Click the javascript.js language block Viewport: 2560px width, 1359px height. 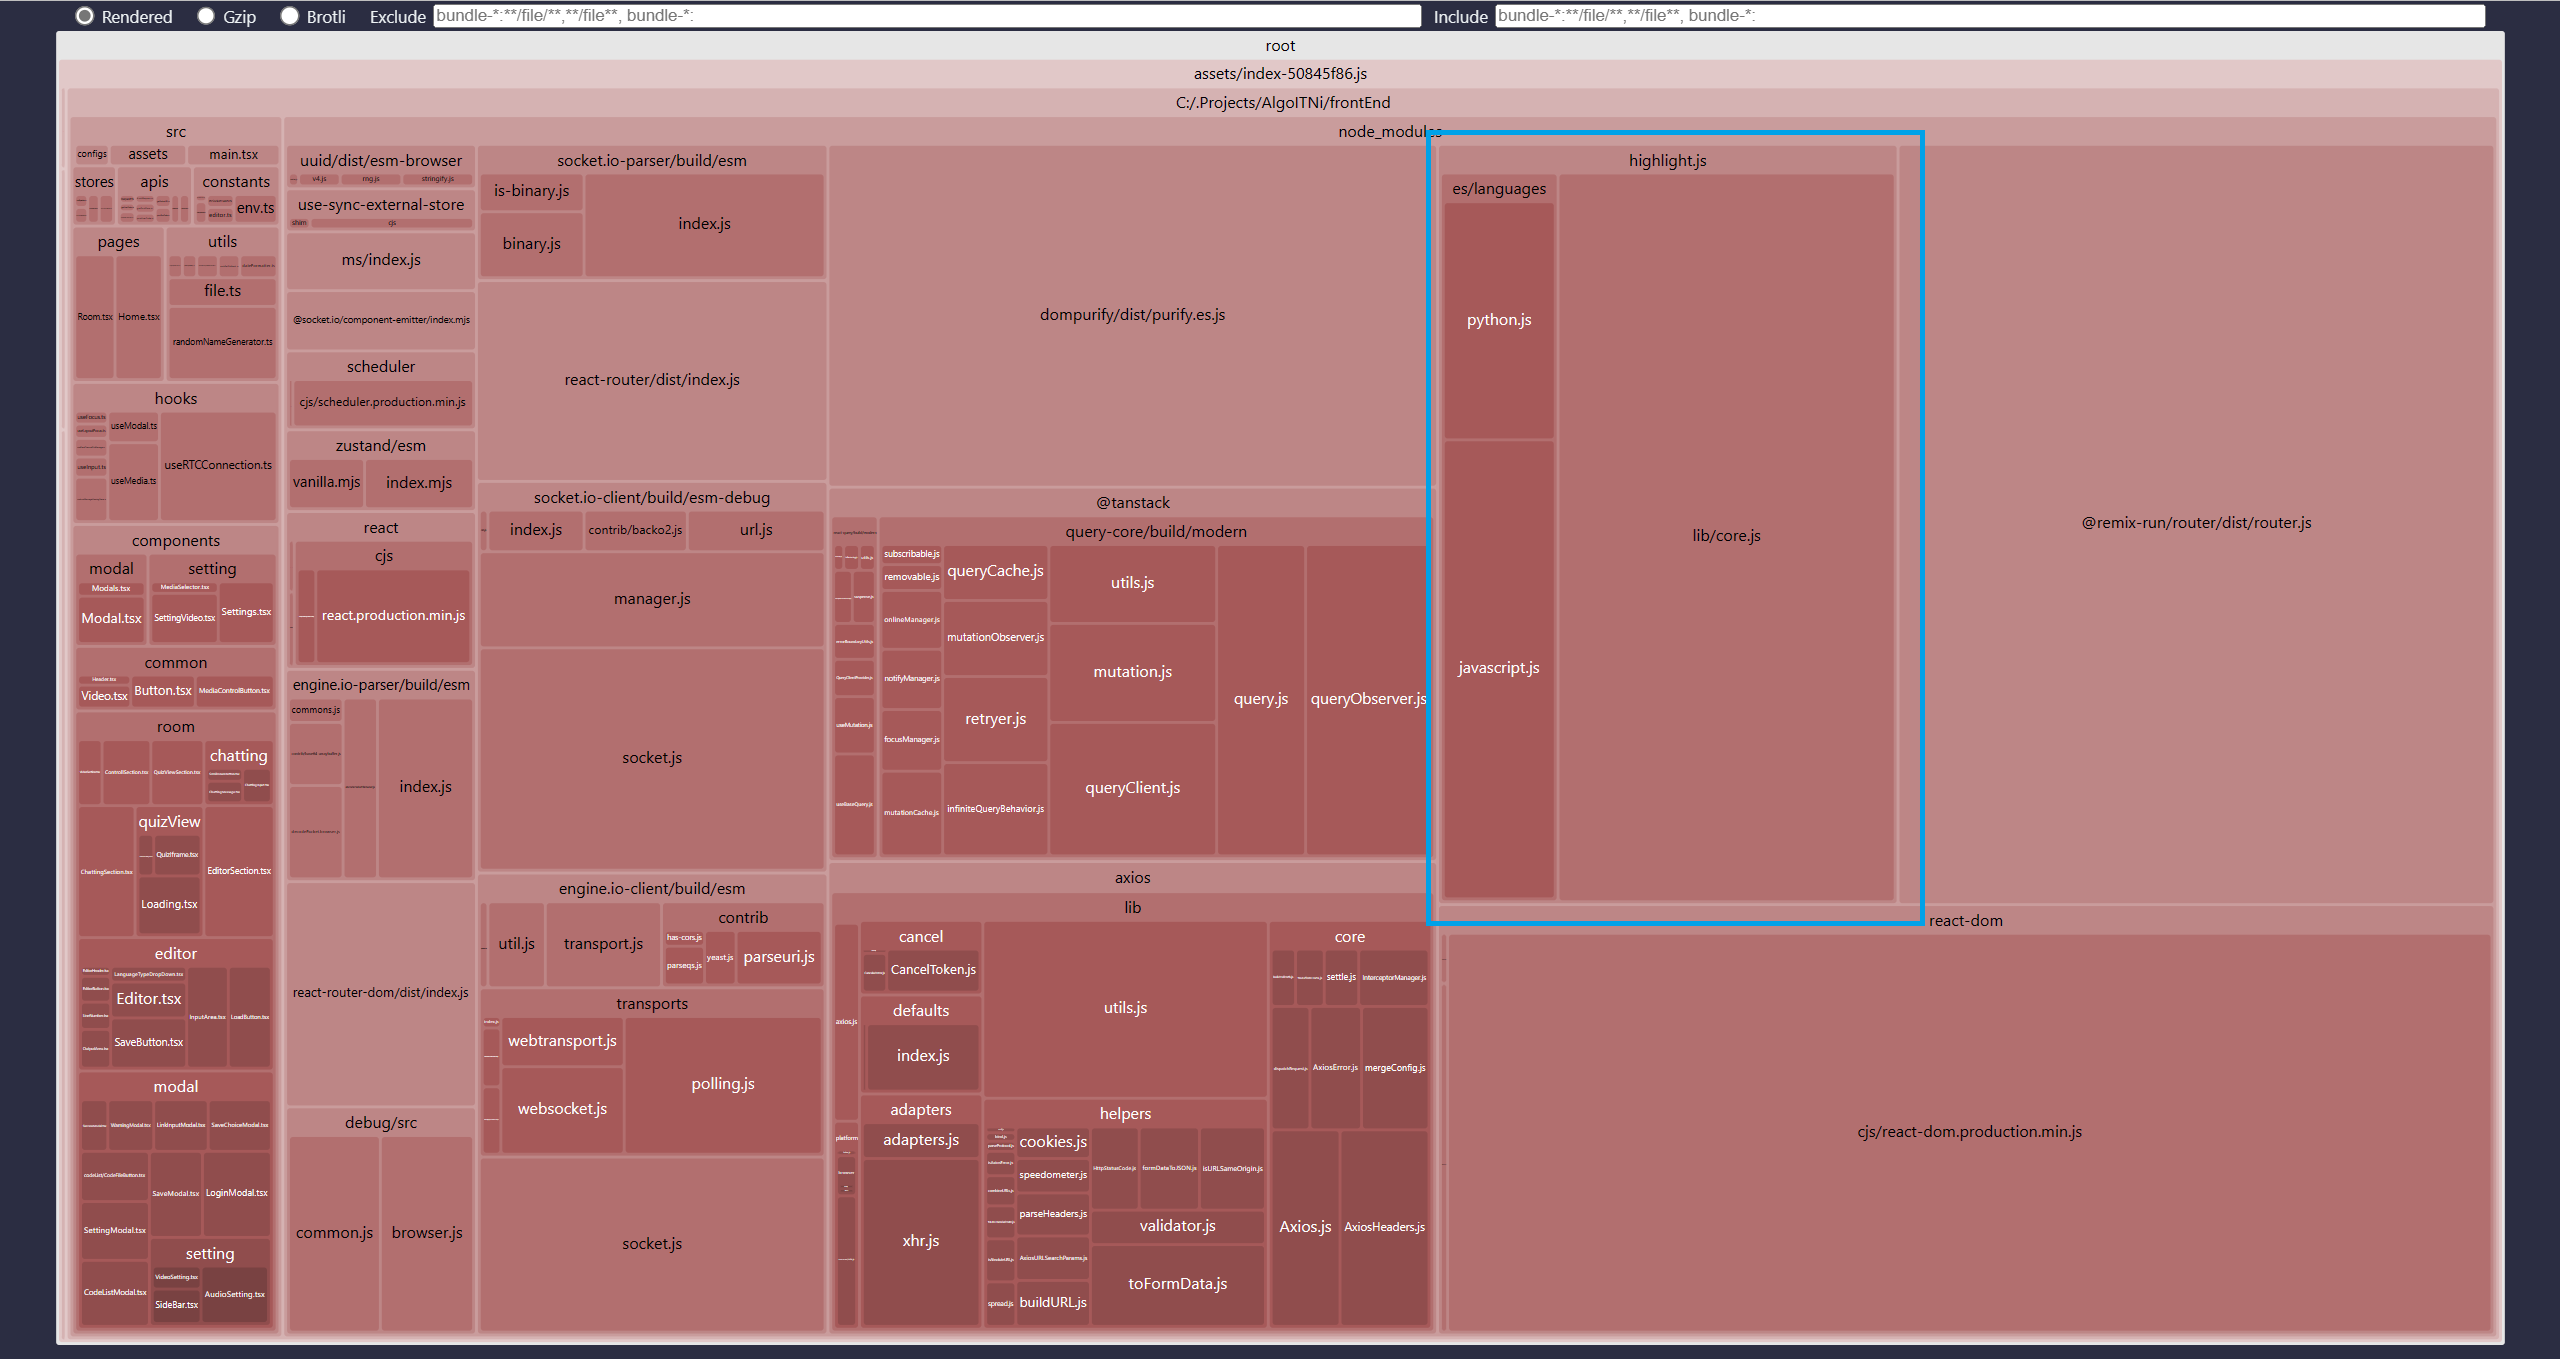1498,668
